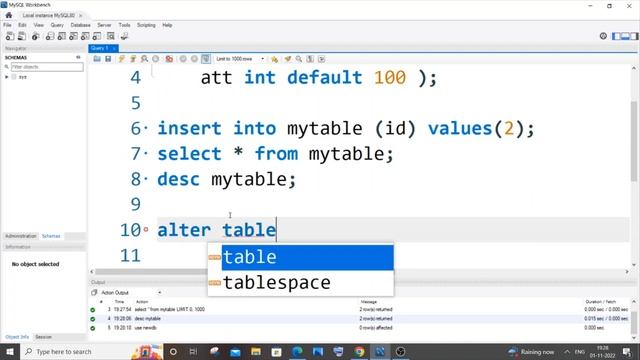The image size is (640, 360).
Task: Open the View menu
Action: point(38,25)
